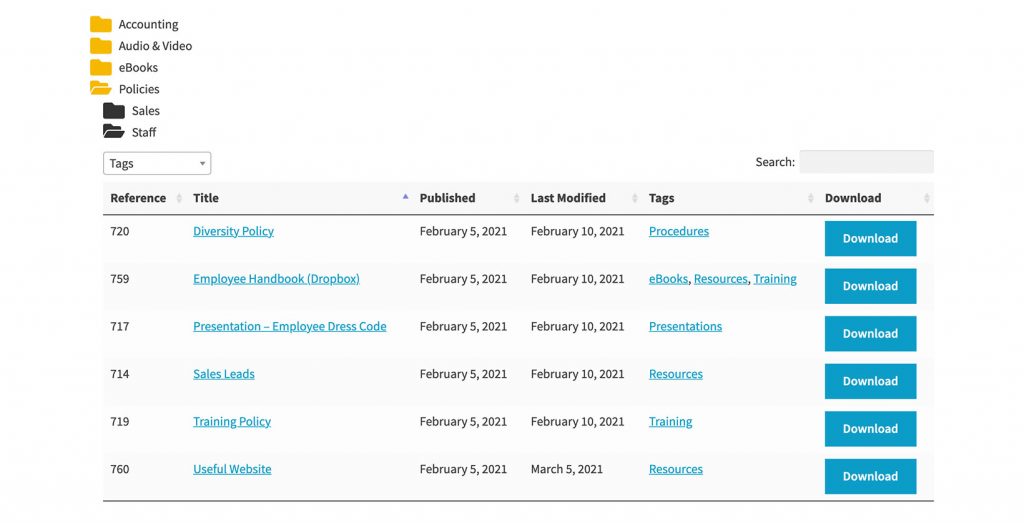Screen dimensions: 1024x523
Task: Click the eBooks folder icon
Action: [x=101, y=68]
